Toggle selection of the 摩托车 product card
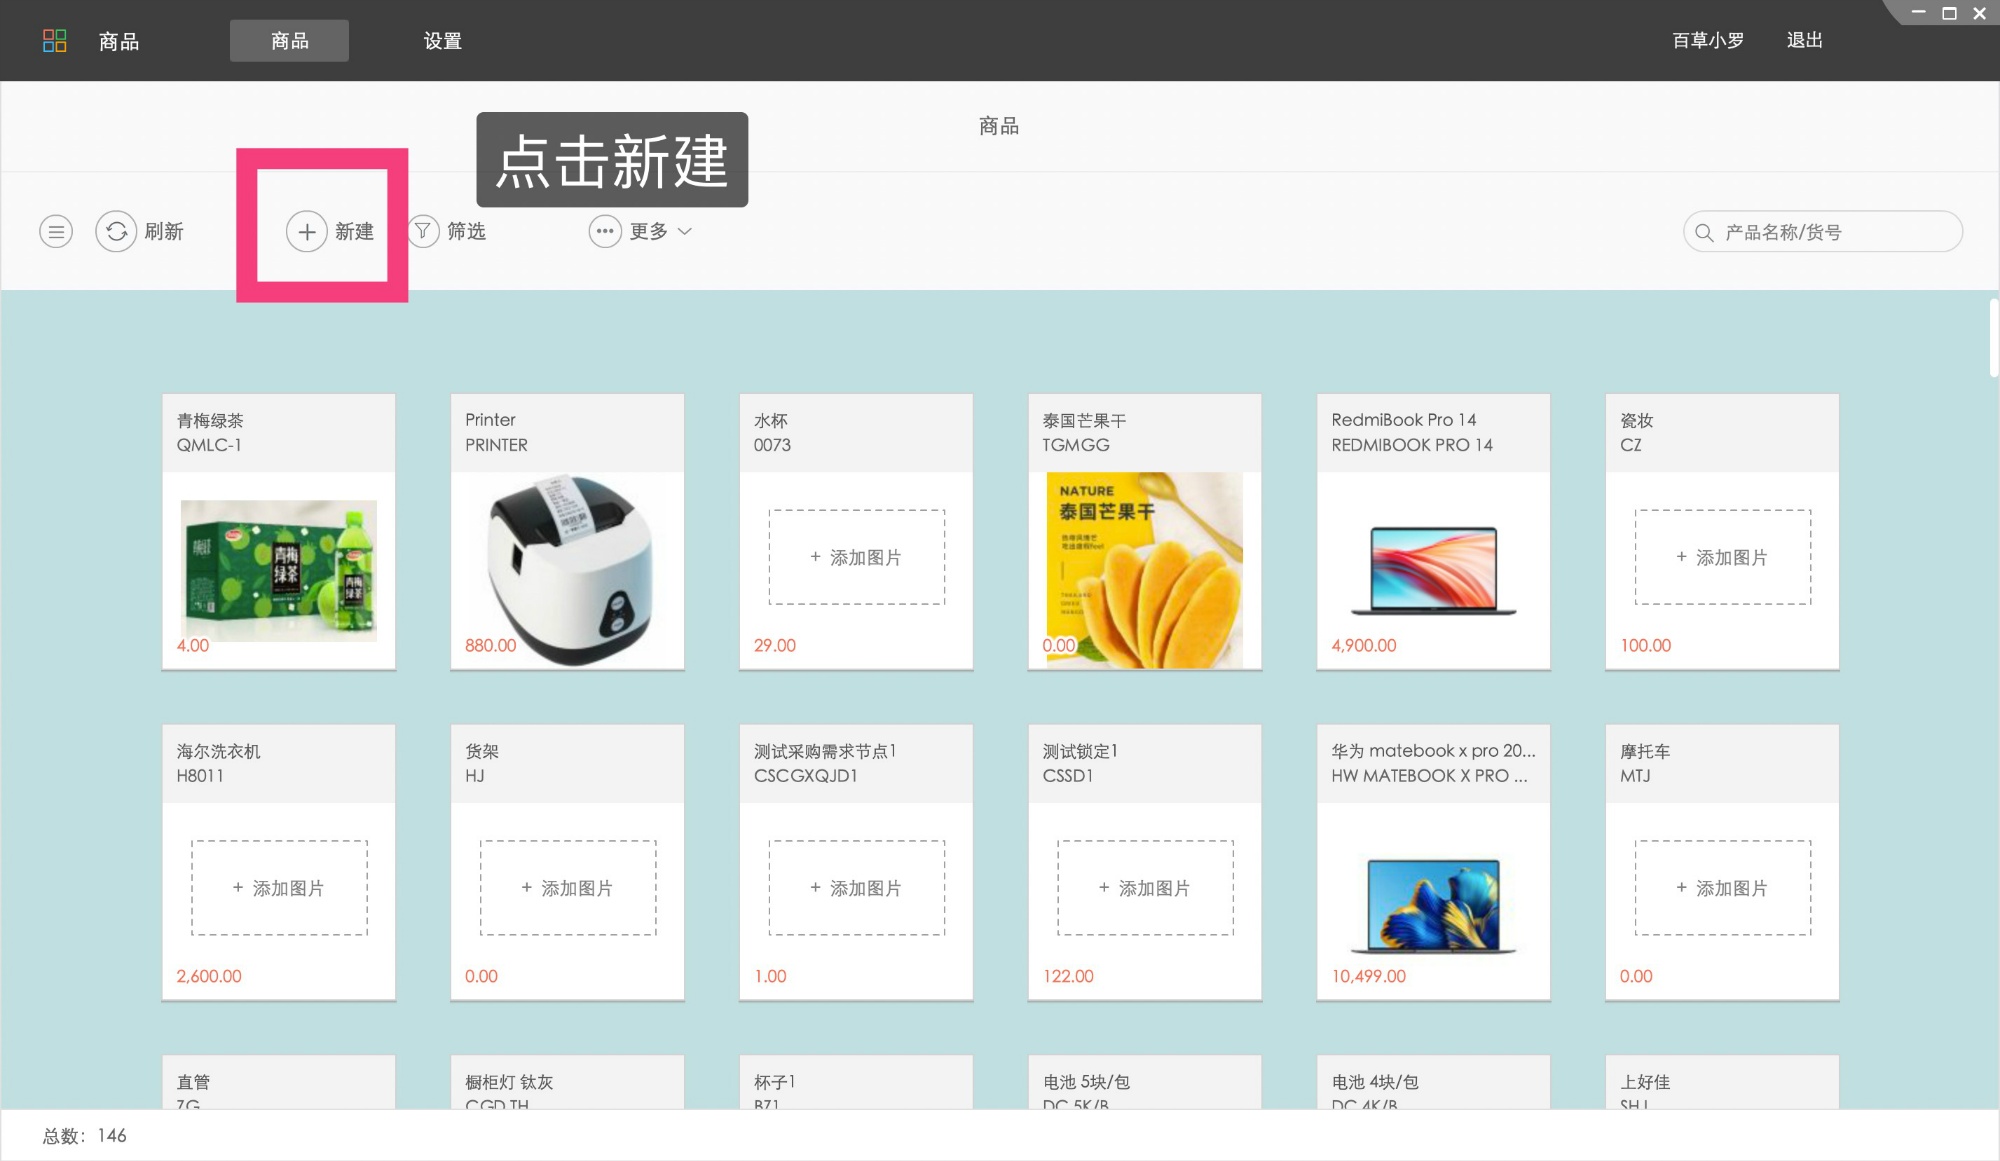2000x1161 pixels. tap(1722, 860)
